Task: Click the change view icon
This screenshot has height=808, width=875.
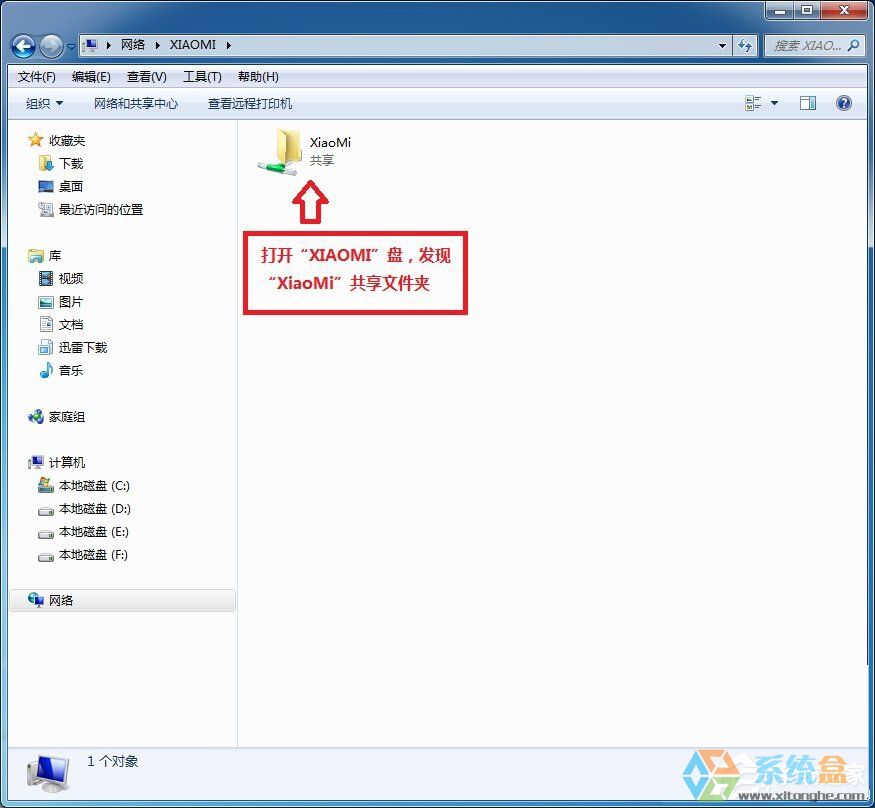Action: (x=753, y=103)
